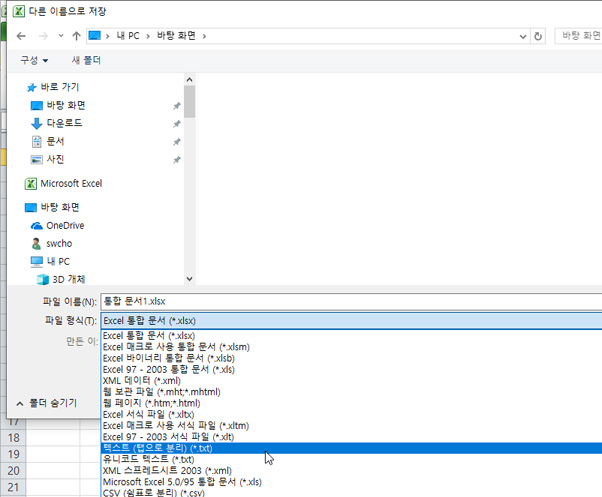Click Excel icon in dialog title bar
The height and width of the screenshot is (497, 602).
click(x=19, y=11)
